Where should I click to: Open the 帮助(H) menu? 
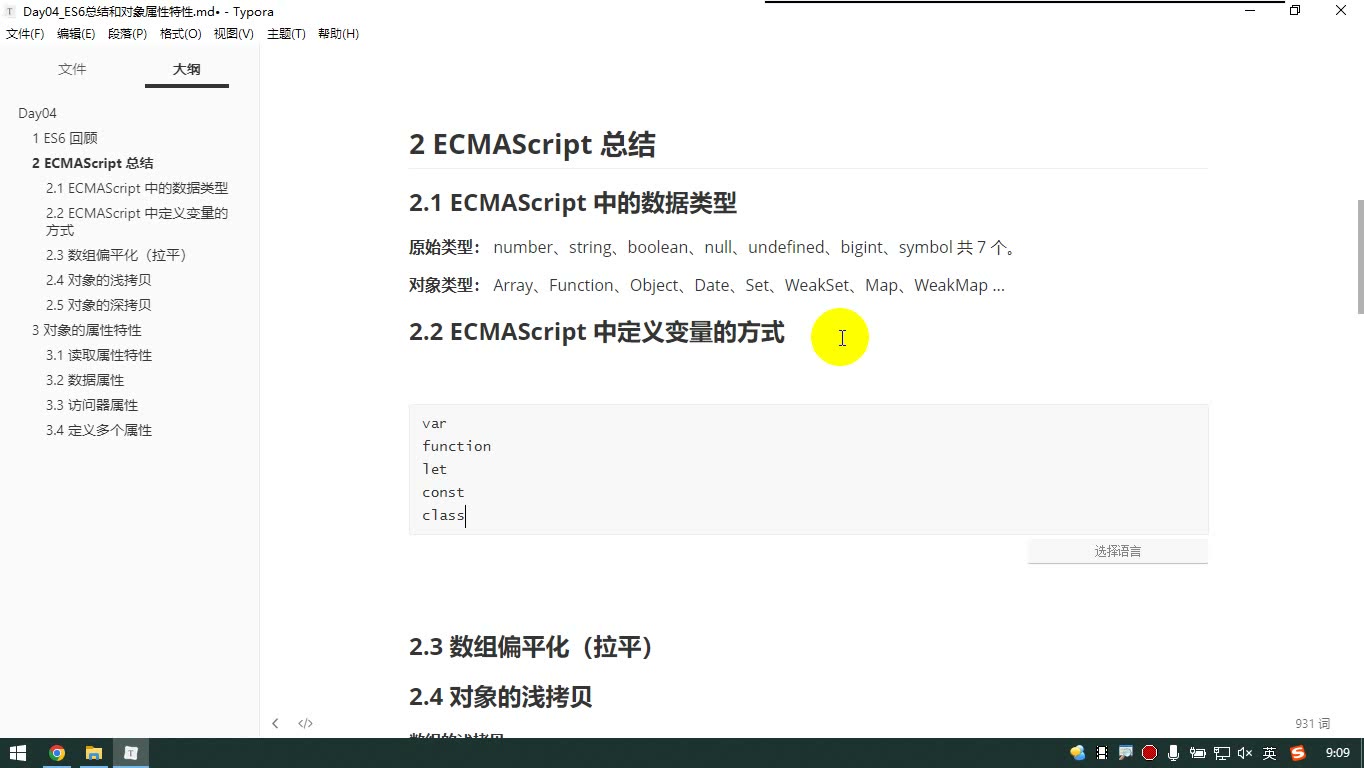click(338, 34)
